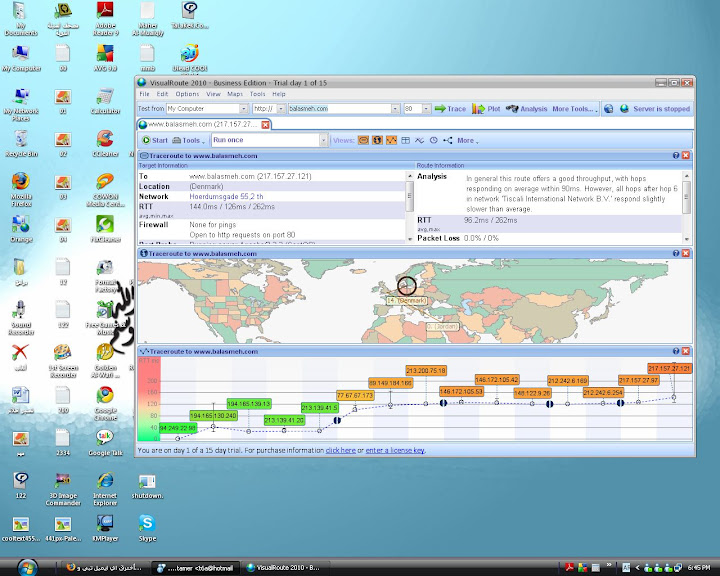Open the http:// protocol dropdown
Screen dimensions: 720x576
pos(281,109)
